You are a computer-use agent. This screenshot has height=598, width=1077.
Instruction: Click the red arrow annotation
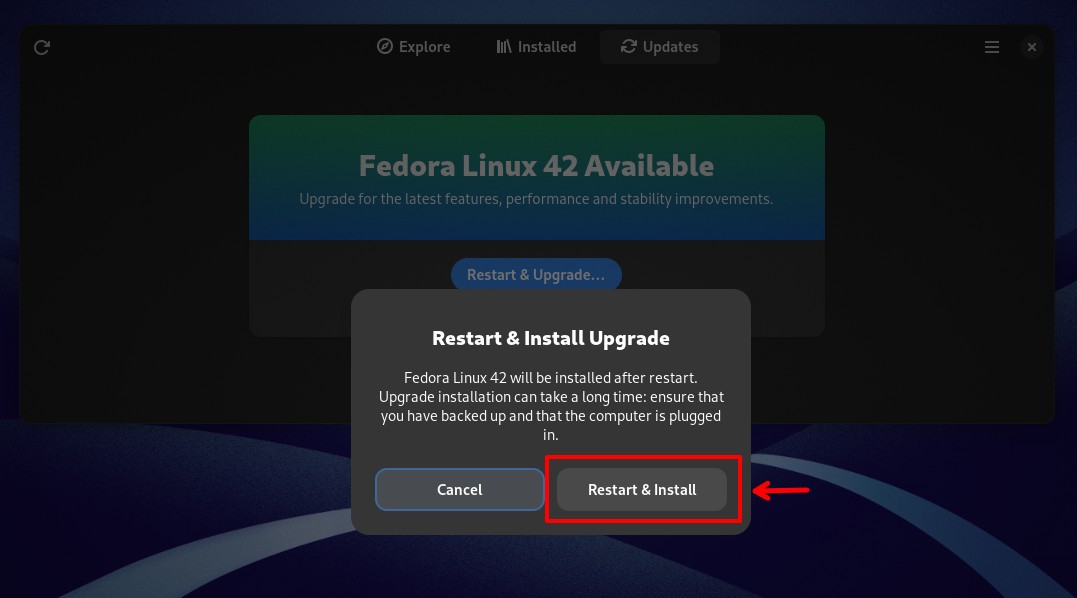point(781,490)
